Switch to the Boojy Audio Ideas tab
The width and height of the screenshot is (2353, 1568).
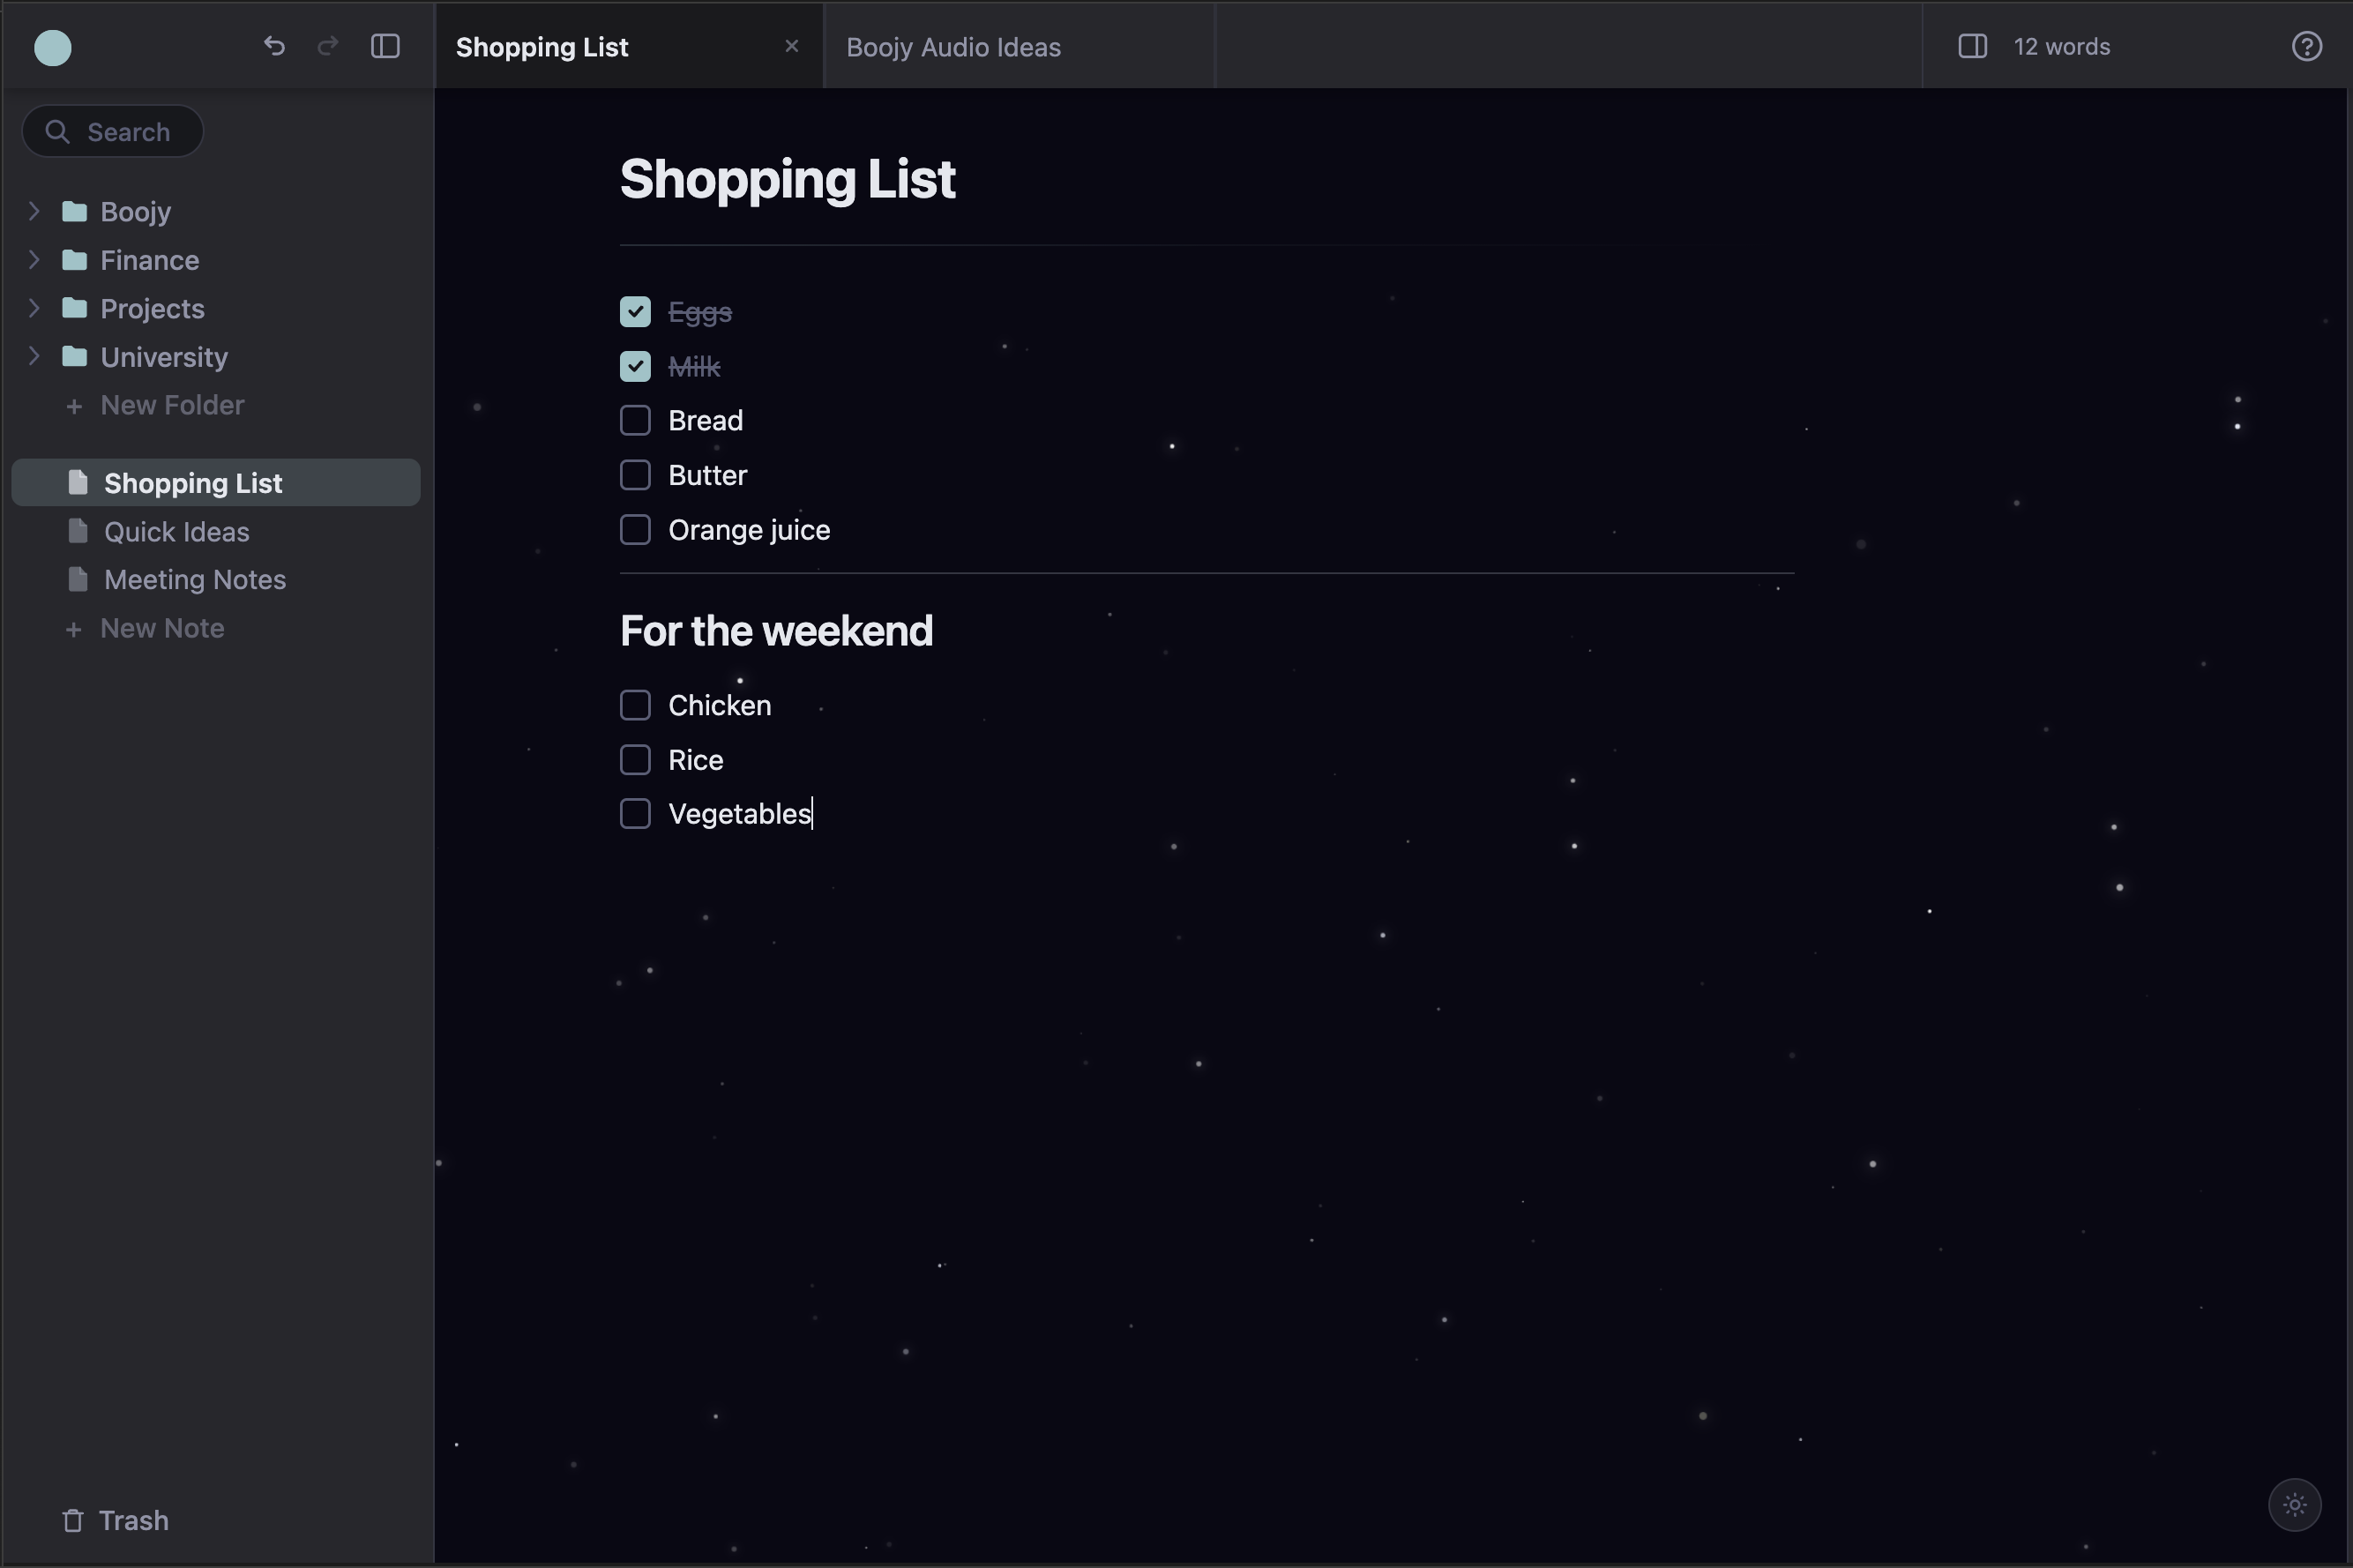pos(952,46)
